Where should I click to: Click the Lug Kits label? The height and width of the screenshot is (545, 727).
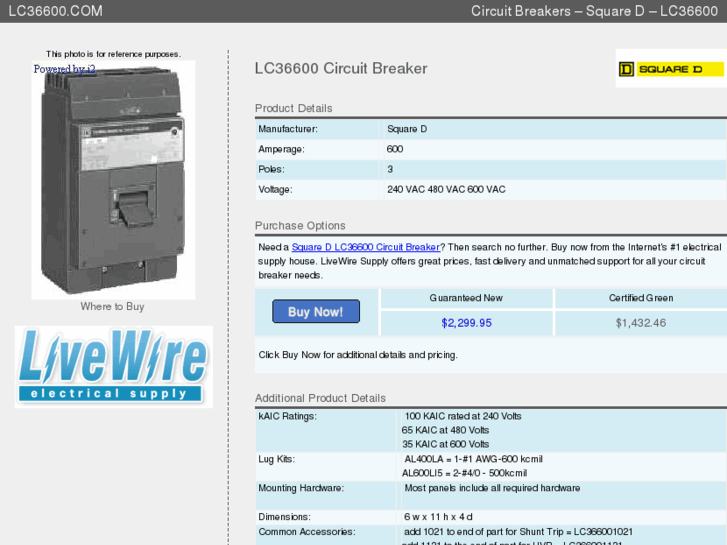click(276, 459)
